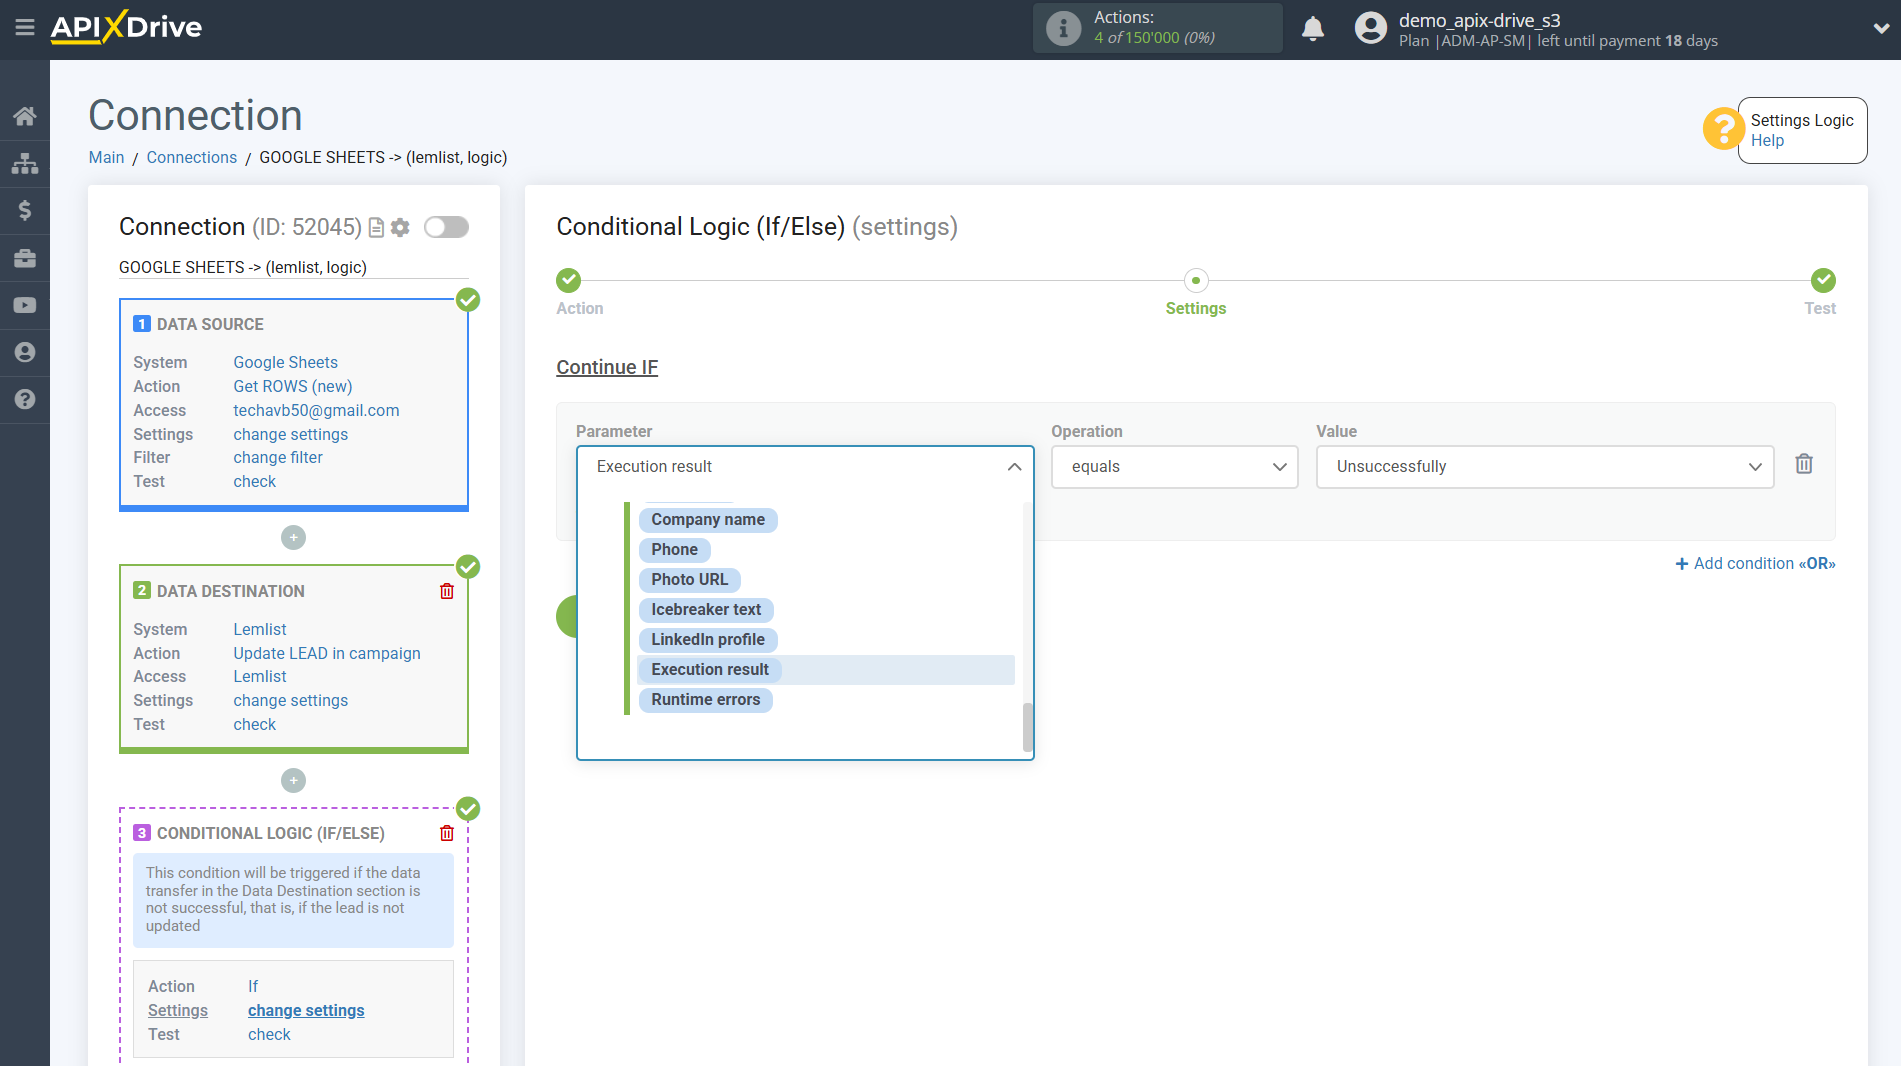
Task: Click Conditional Logic If action
Action: [x=253, y=987]
